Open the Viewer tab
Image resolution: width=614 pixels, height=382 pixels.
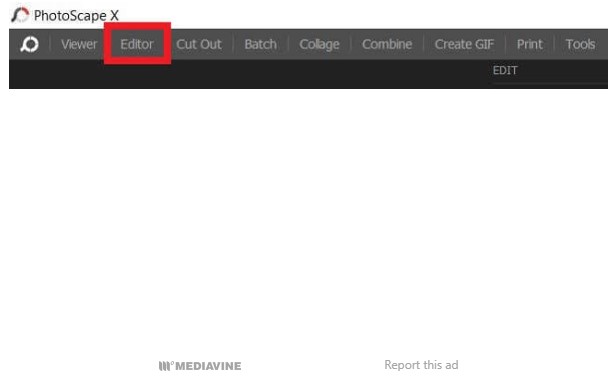point(79,44)
